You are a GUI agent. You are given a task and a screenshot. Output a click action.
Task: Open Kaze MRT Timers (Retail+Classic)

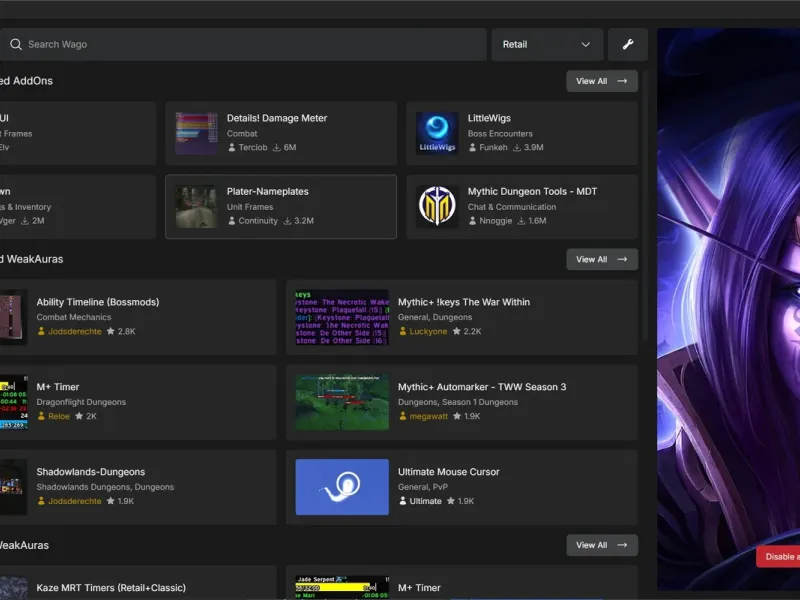coord(111,588)
